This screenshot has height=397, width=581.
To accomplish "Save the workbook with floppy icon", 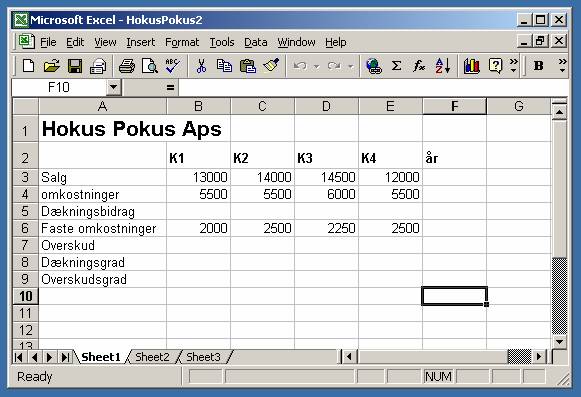I will pyautogui.click(x=75, y=66).
